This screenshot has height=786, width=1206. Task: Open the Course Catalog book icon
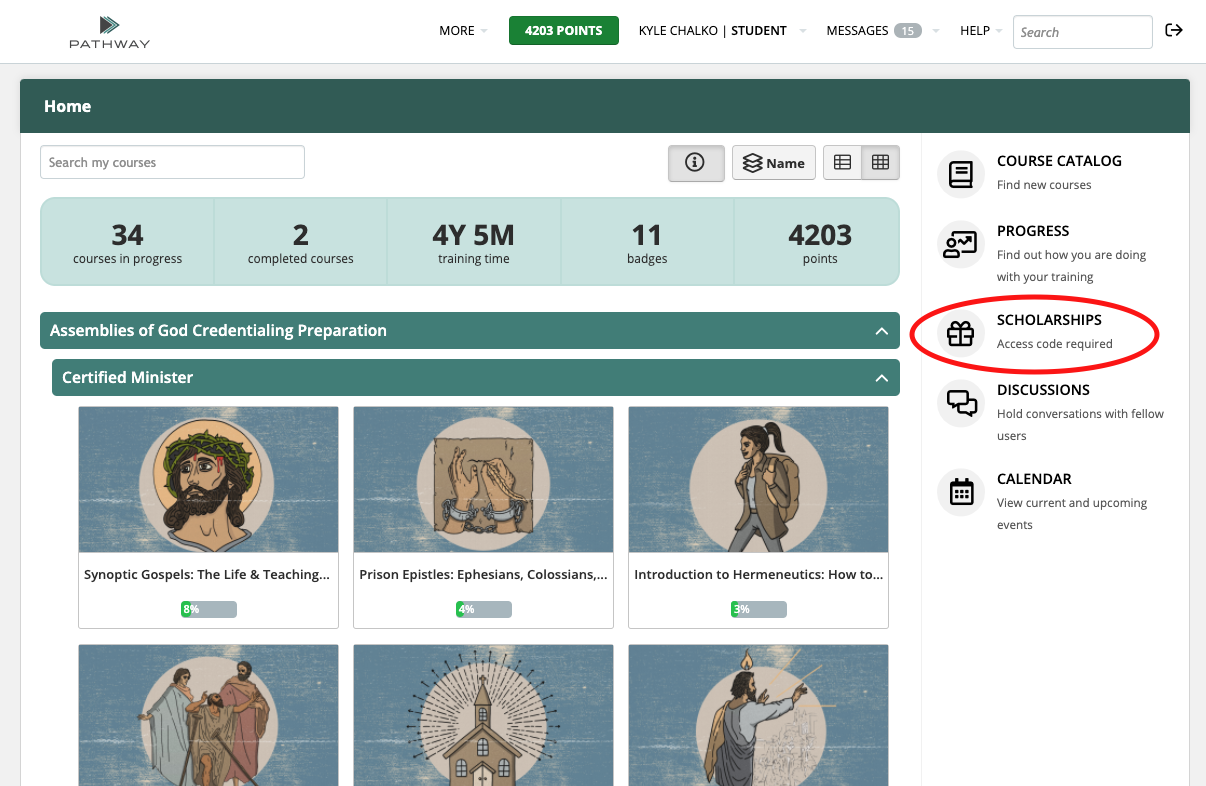[x=961, y=174]
